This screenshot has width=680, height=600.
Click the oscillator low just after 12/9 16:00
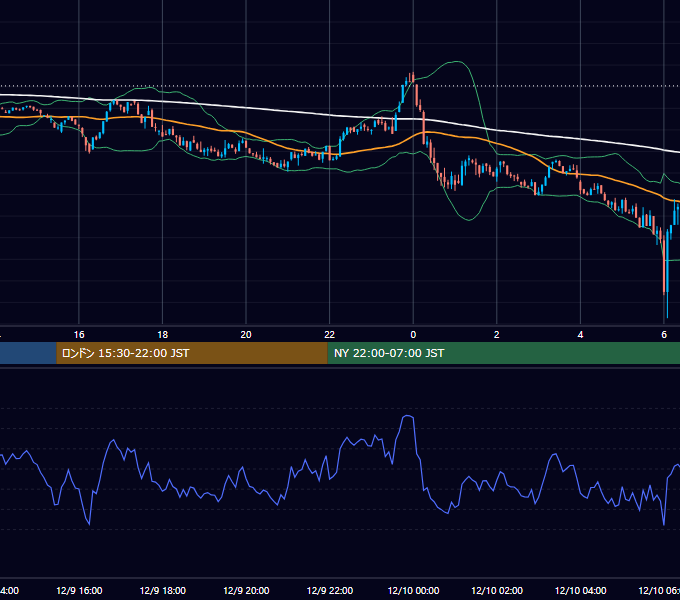click(x=89, y=522)
